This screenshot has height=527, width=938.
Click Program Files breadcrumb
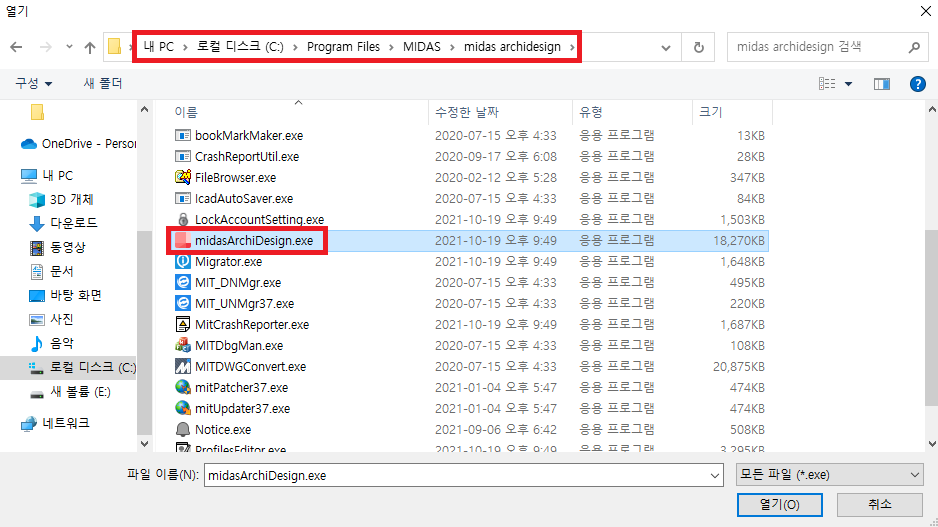pyautogui.click(x=343, y=47)
